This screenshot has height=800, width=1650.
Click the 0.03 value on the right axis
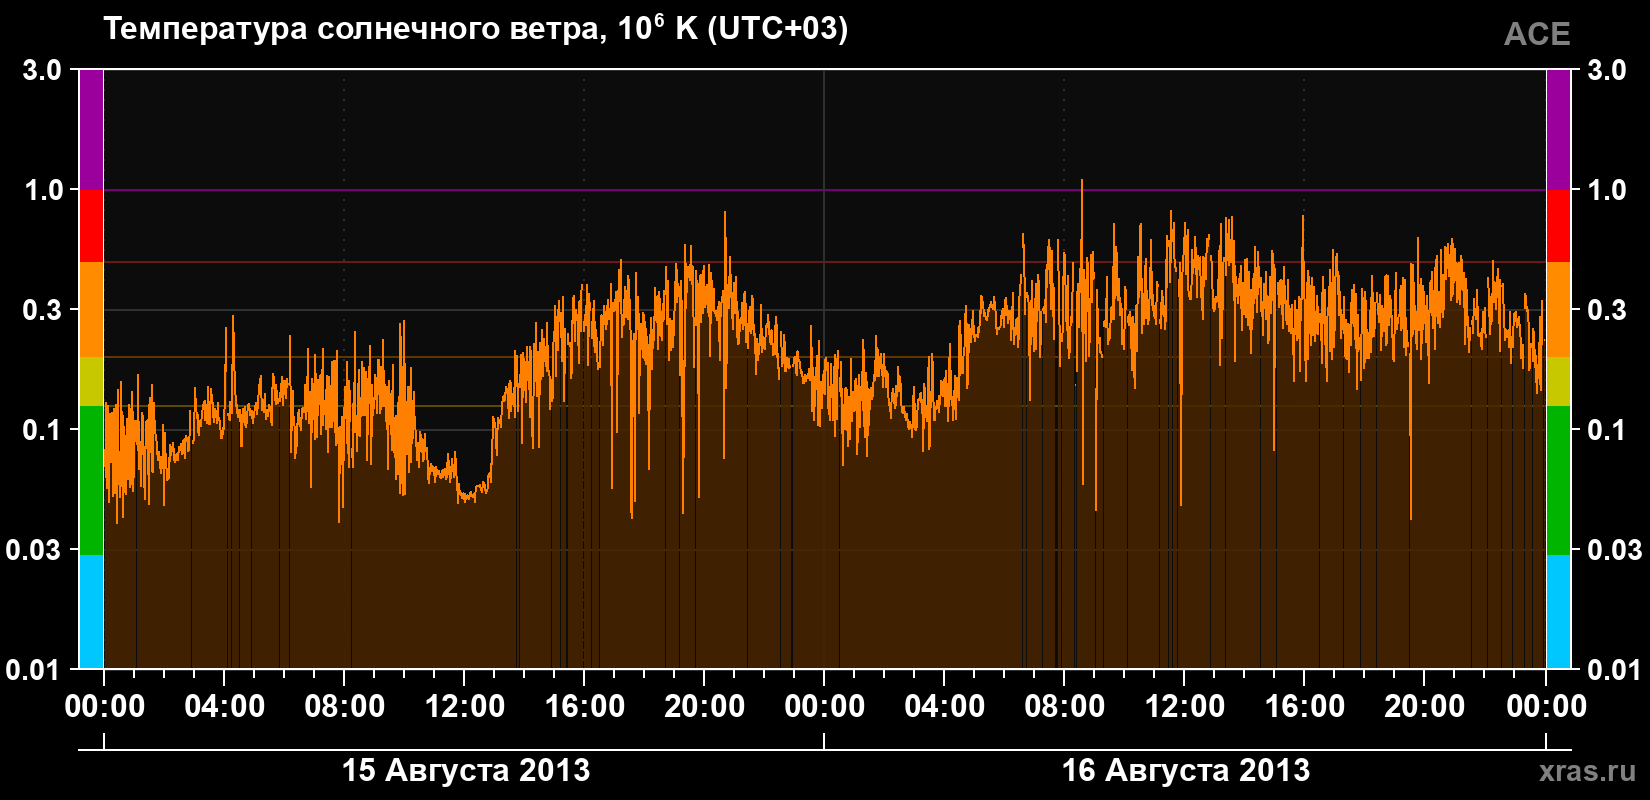pos(1615,550)
